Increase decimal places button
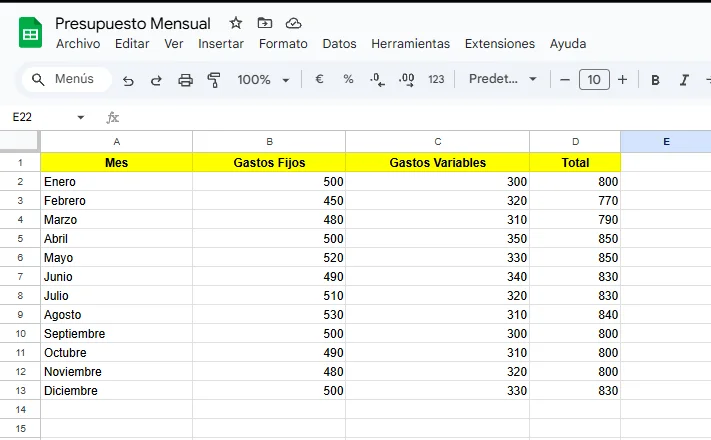711x440 pixels. click(407, 80)
